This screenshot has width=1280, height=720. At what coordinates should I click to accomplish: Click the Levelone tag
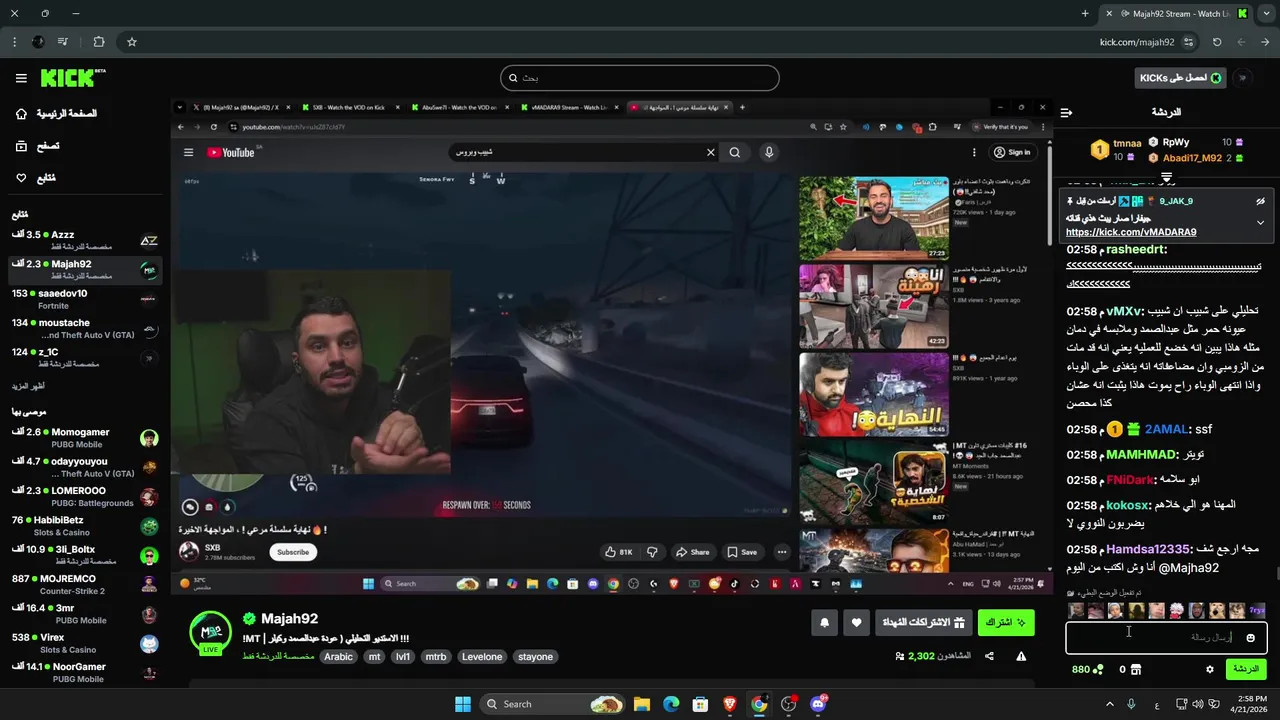482,657
